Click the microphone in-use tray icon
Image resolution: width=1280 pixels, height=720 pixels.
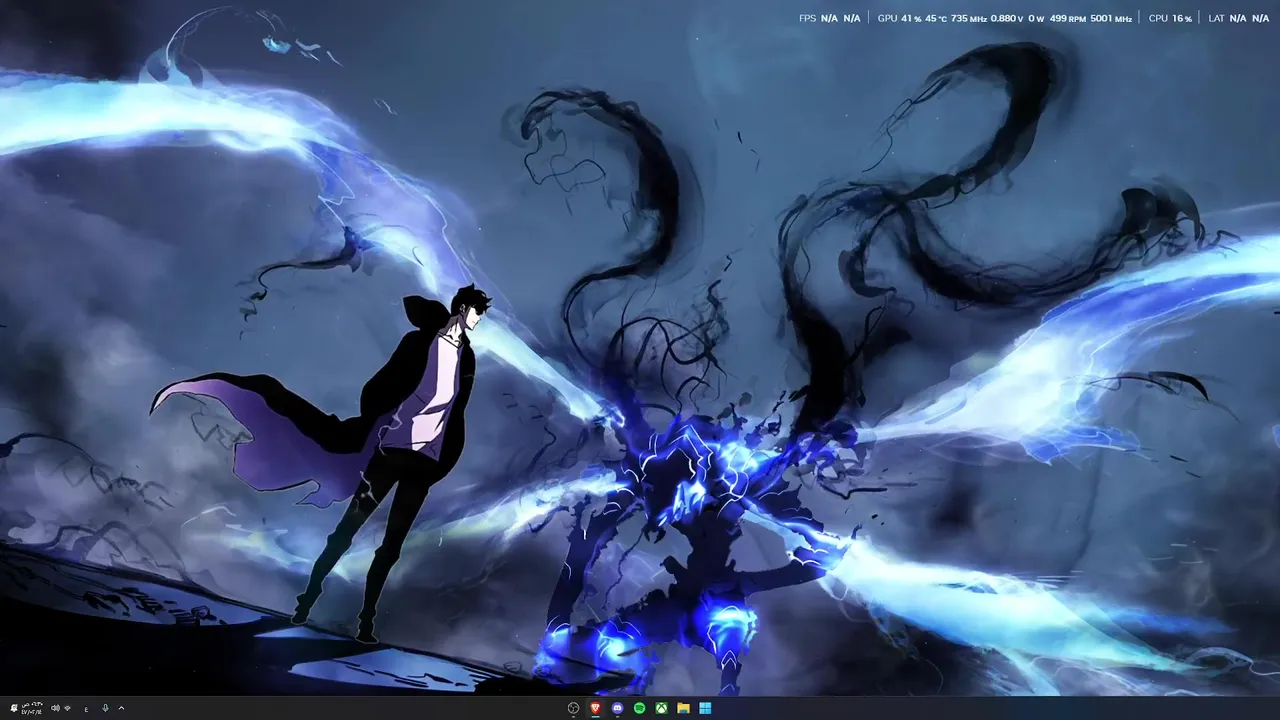(x=105, y=708)
